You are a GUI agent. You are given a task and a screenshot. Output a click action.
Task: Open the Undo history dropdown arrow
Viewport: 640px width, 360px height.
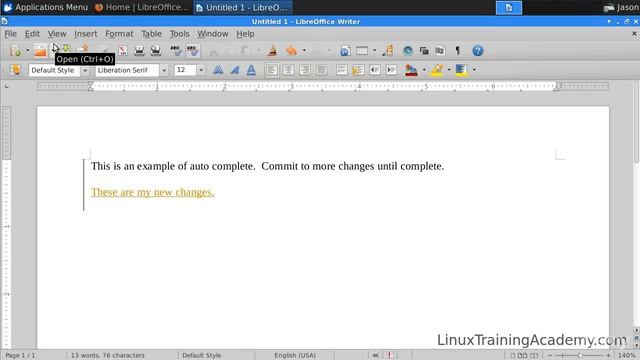point(304,51)
